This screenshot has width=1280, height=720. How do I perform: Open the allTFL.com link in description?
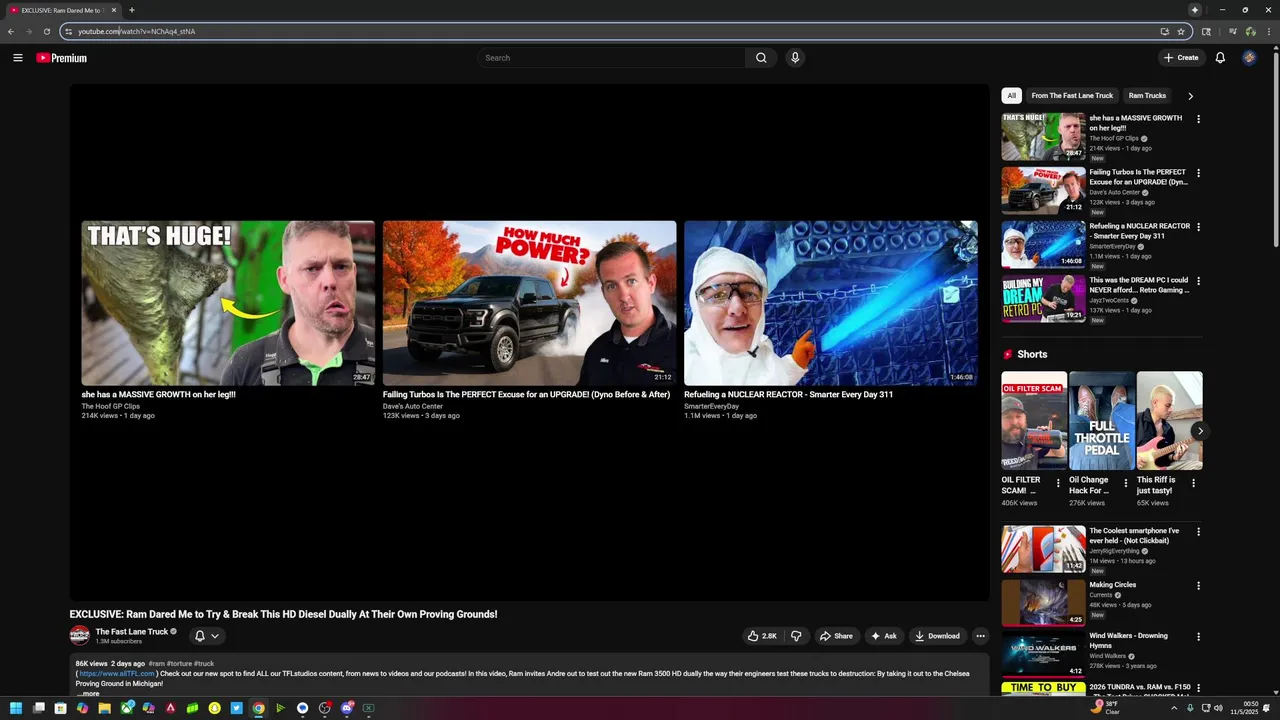point(117,674)
